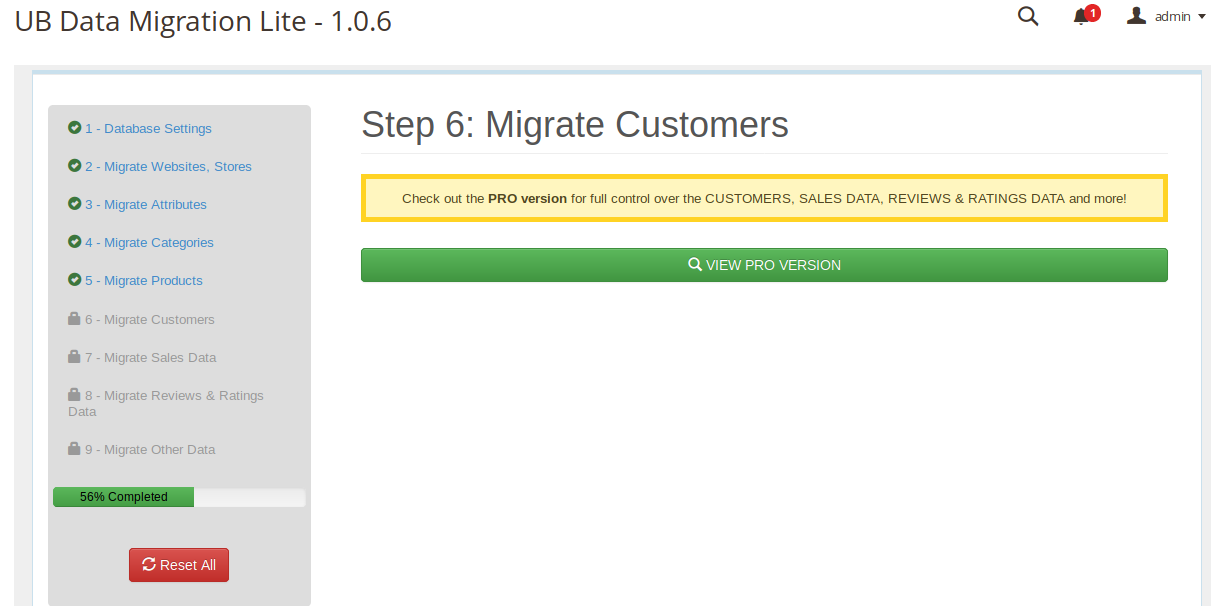Click the lock icon beside Migrate Sales Data
The height and width of the screenshot is (606, 1211).
pos(74,357)
